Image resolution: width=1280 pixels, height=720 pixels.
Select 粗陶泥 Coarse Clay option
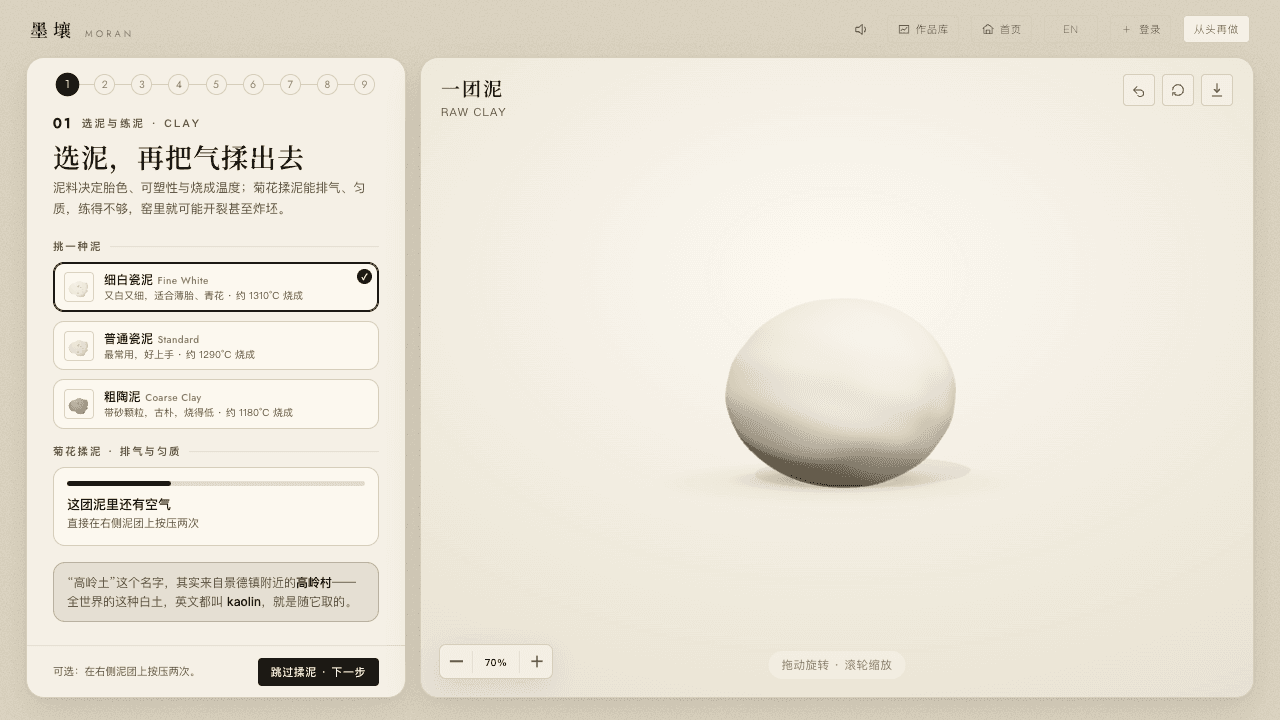(x=216, y=404)
